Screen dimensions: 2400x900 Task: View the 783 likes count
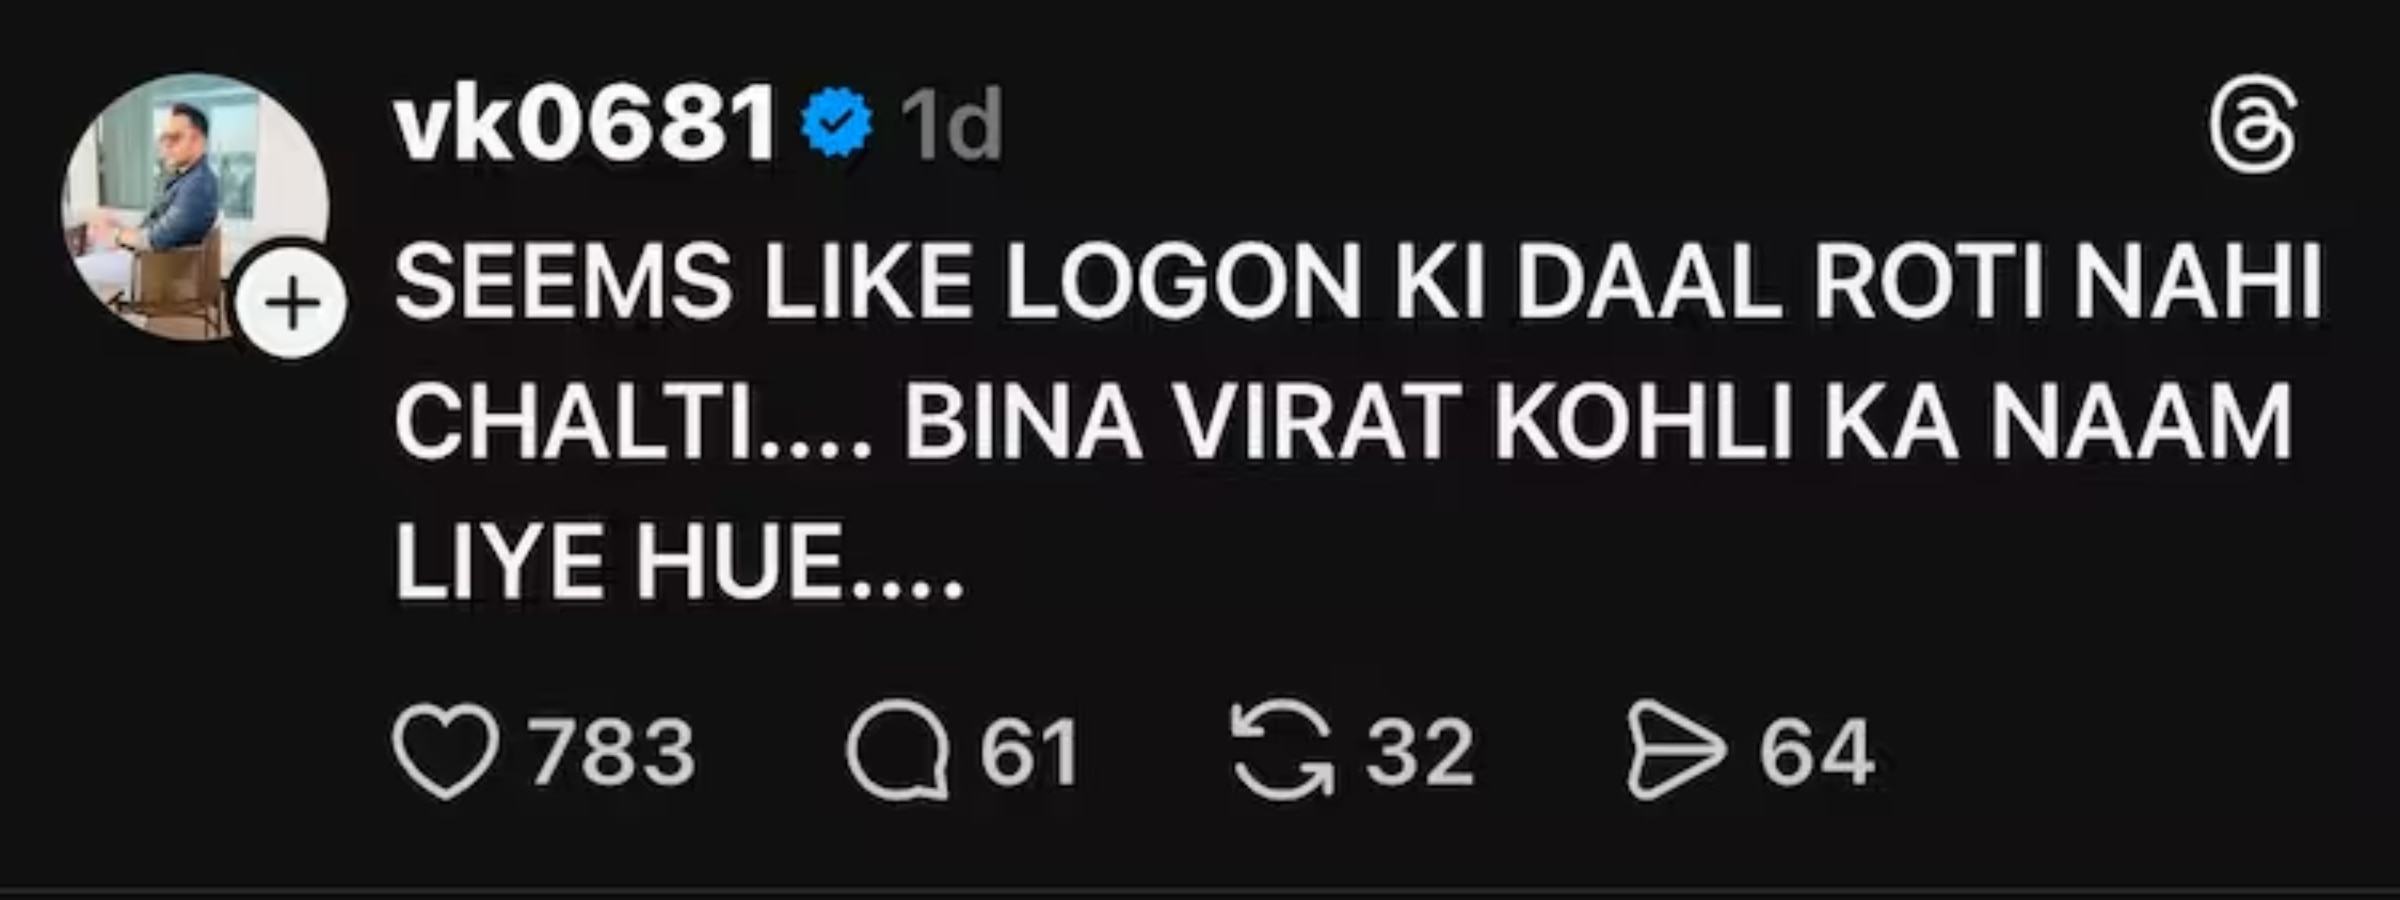(611, 752)
